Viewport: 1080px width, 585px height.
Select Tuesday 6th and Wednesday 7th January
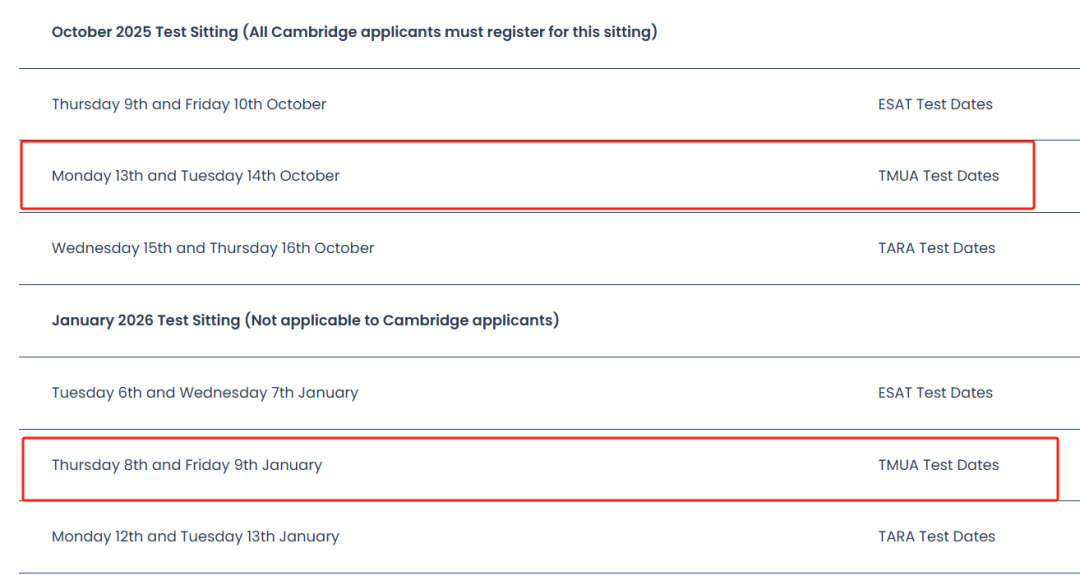click(205, 393)
